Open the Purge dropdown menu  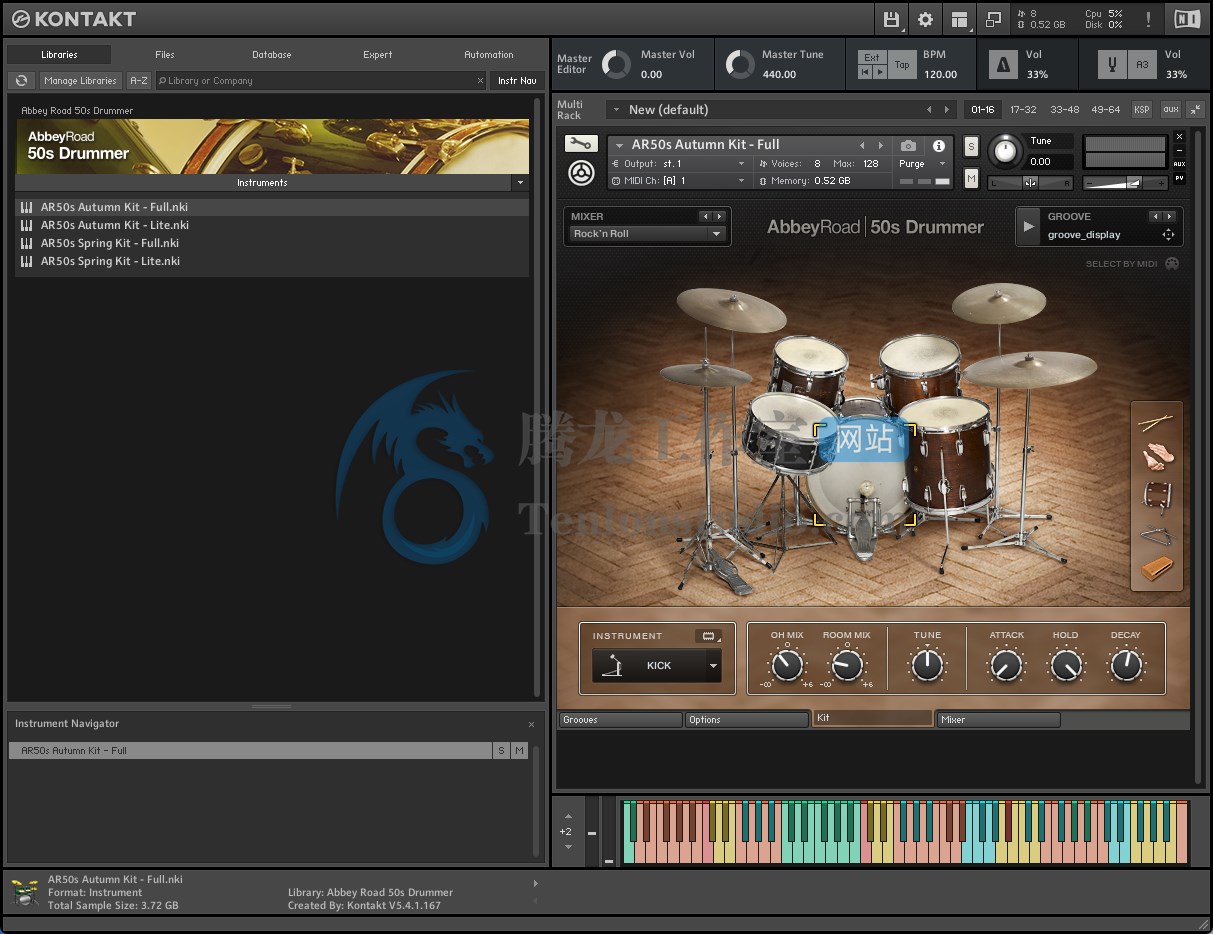pyautogui.click(x=922, y=164)
